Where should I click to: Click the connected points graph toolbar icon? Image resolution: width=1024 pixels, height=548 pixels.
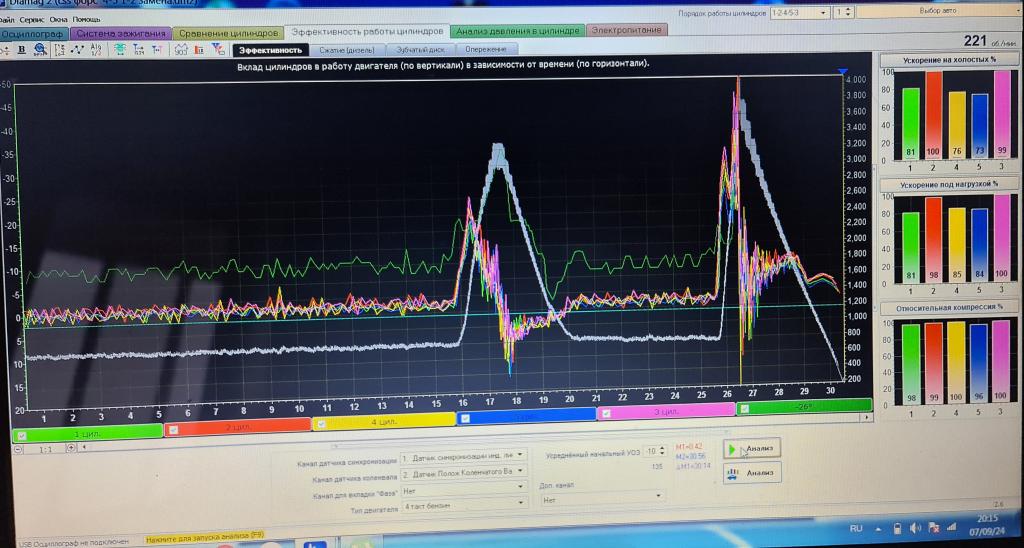pyautogui.click(x=77, y=49)
